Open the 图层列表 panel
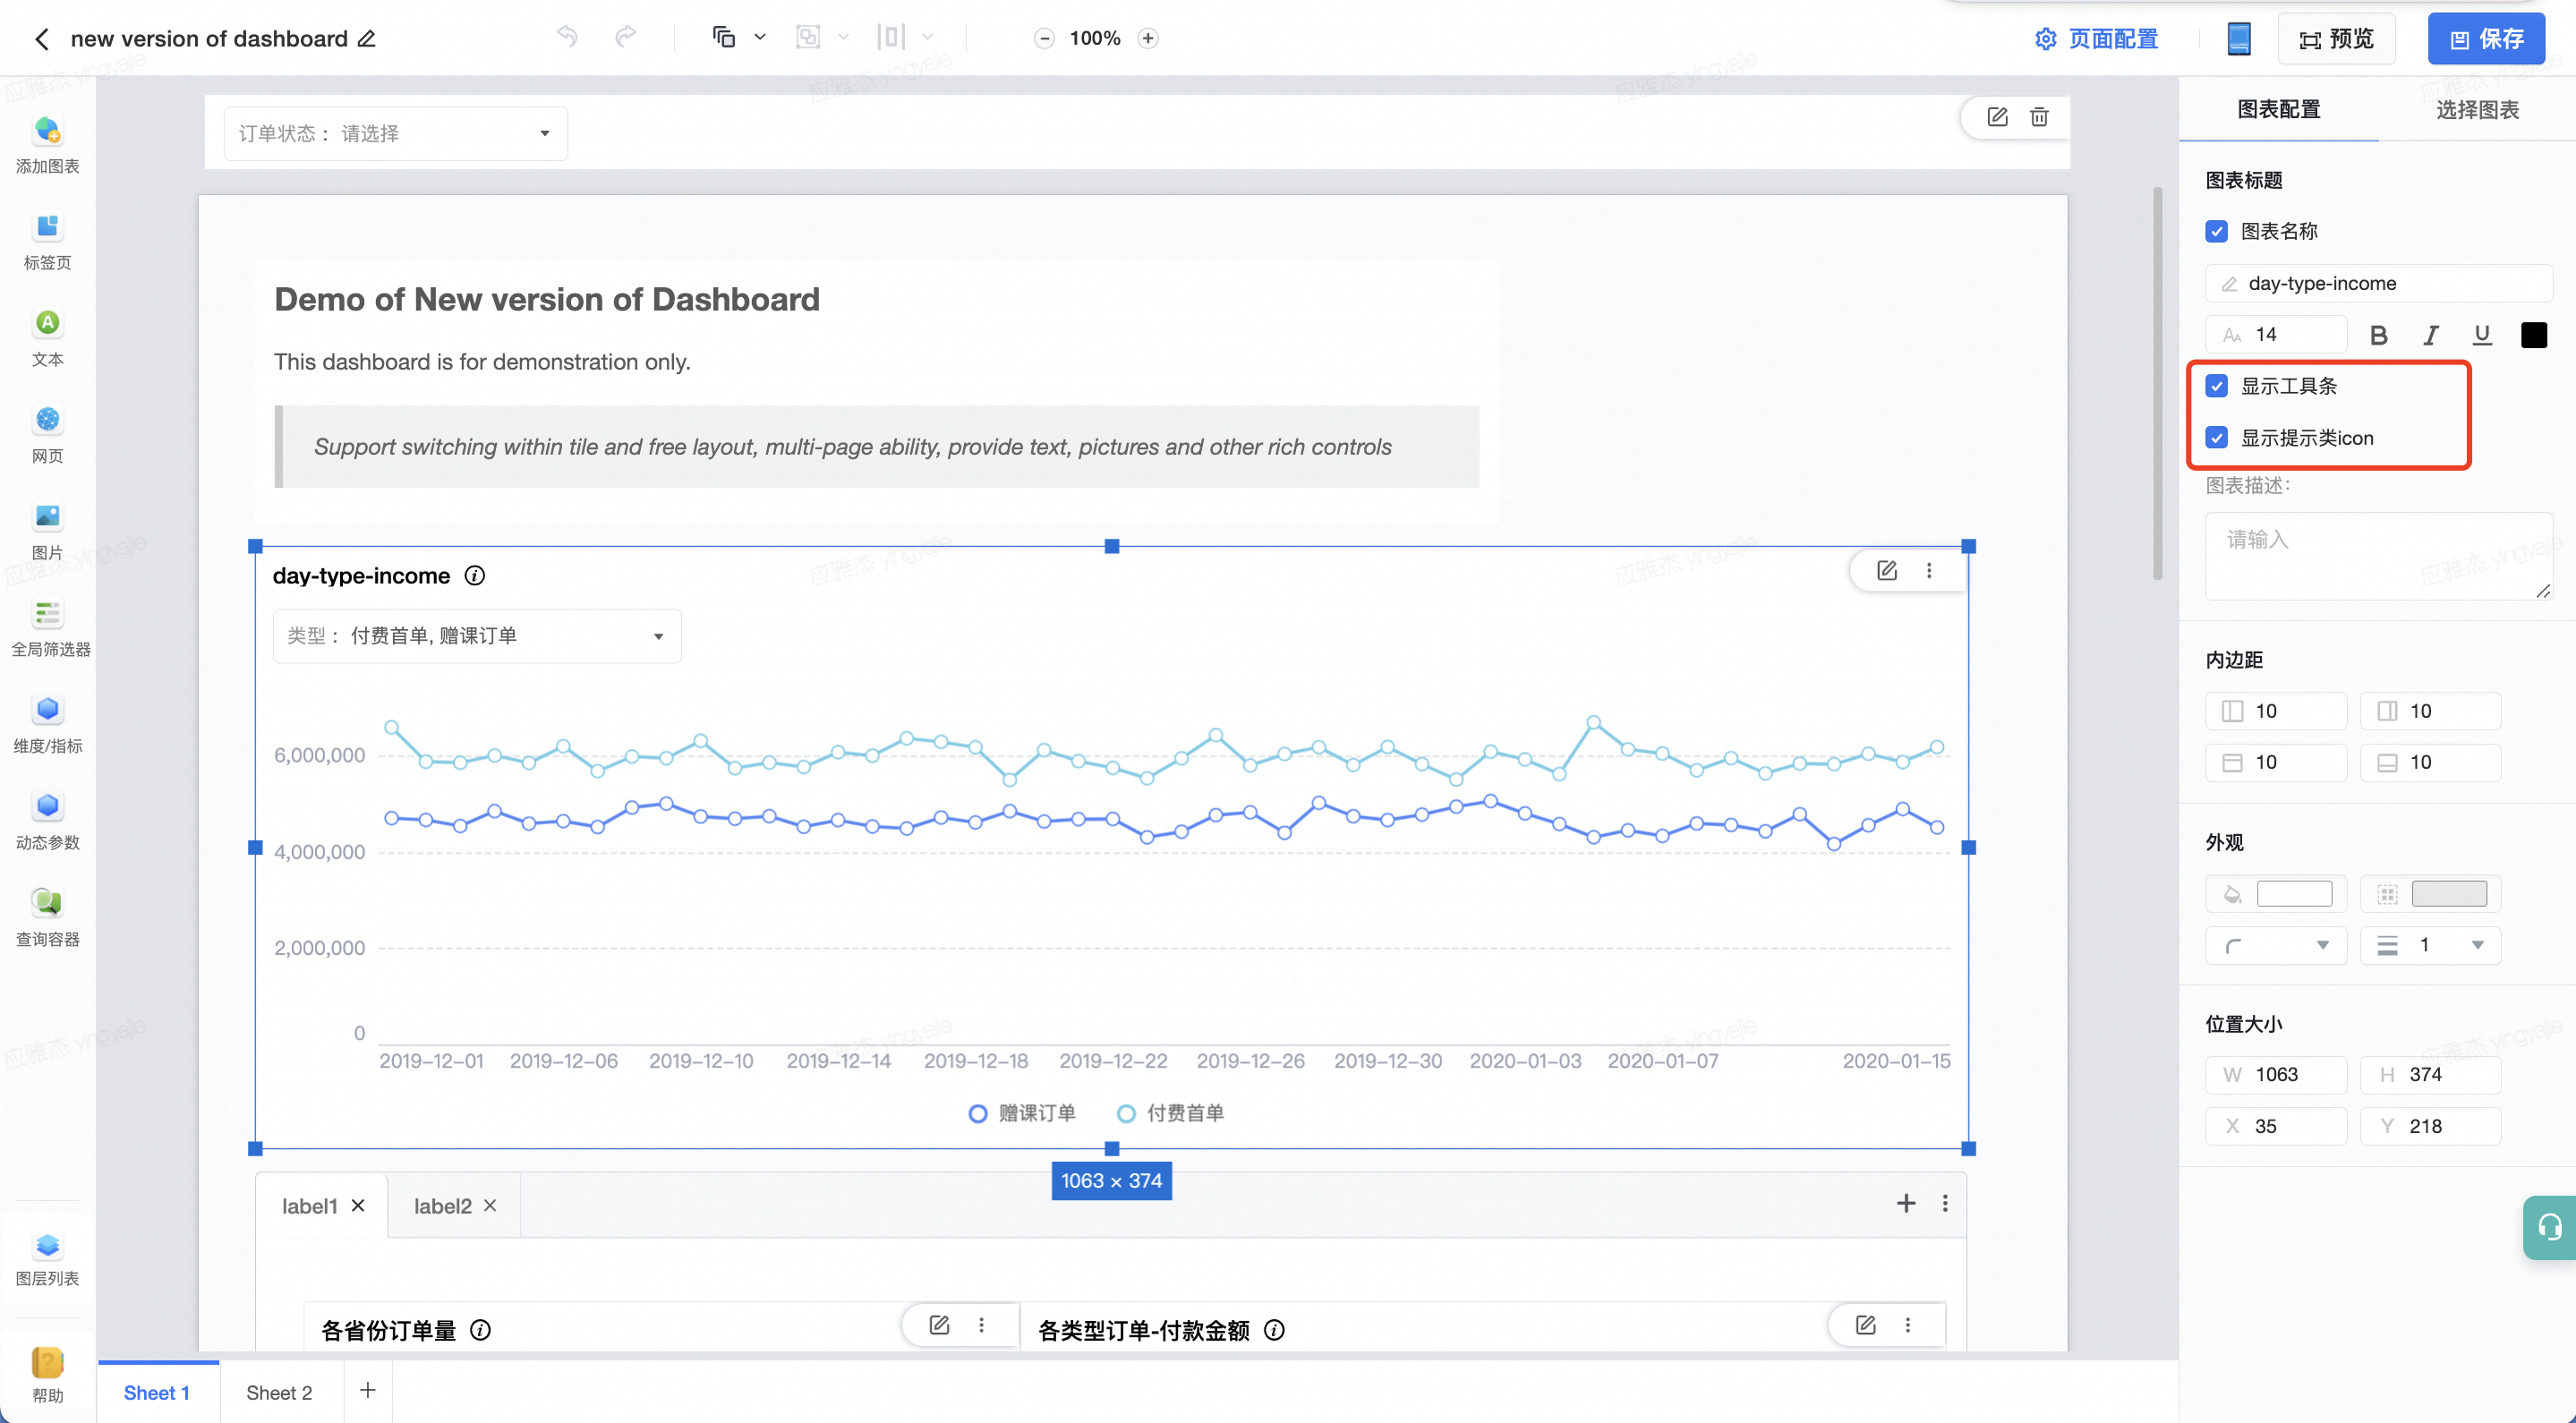Image resolution: width=2576 pixels, height=1423 pixels. (x=47, y=1258)
